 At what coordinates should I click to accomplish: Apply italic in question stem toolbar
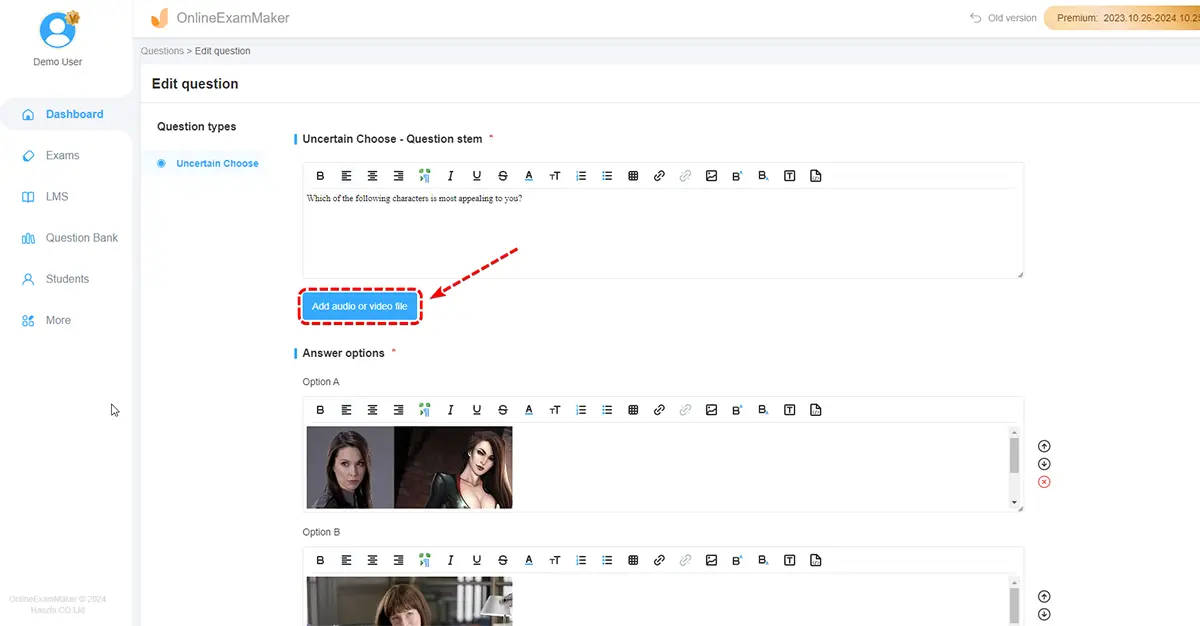[451, 176]
